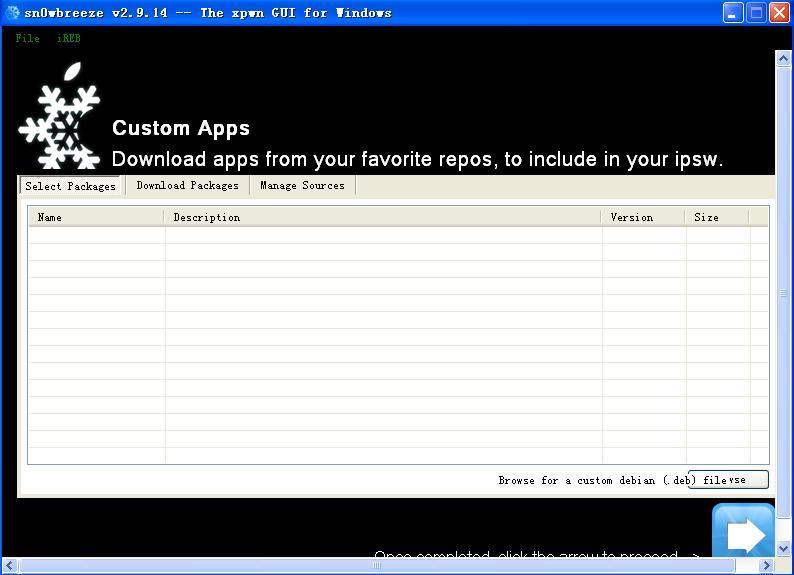Click the horizontal scrollbar right arrow
Screen dimensions: 794x575
(767, 565)
